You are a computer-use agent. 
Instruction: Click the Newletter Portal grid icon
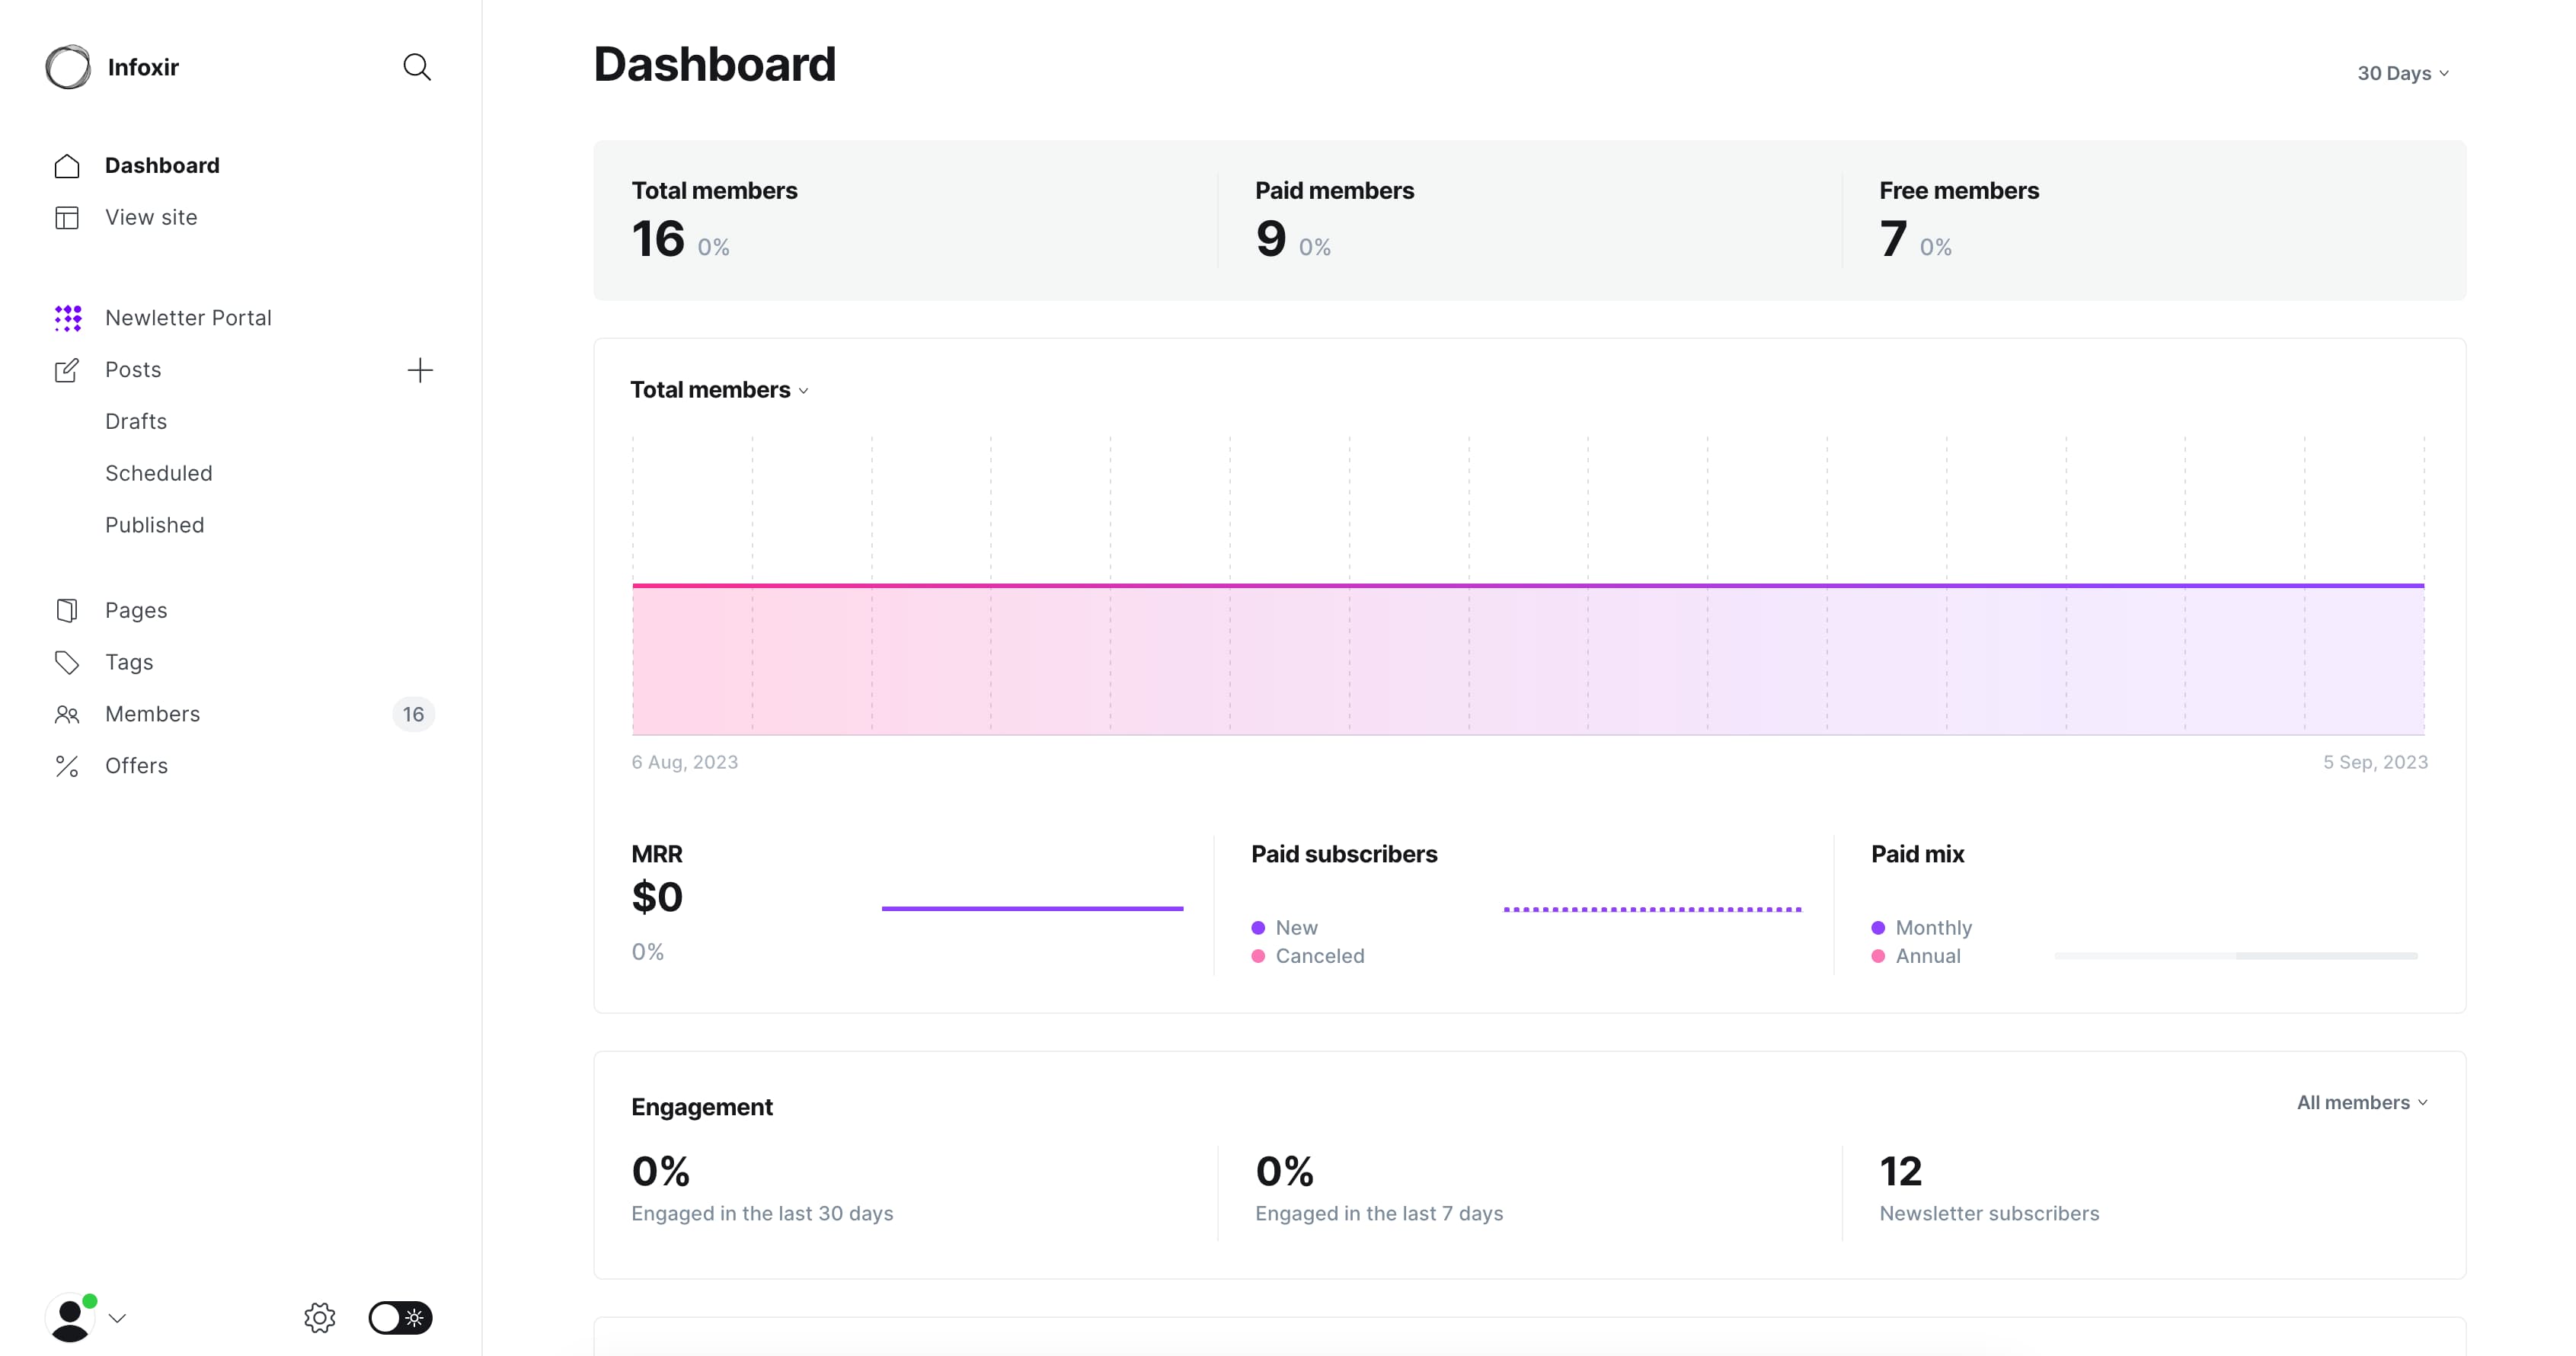coord(67,318)
